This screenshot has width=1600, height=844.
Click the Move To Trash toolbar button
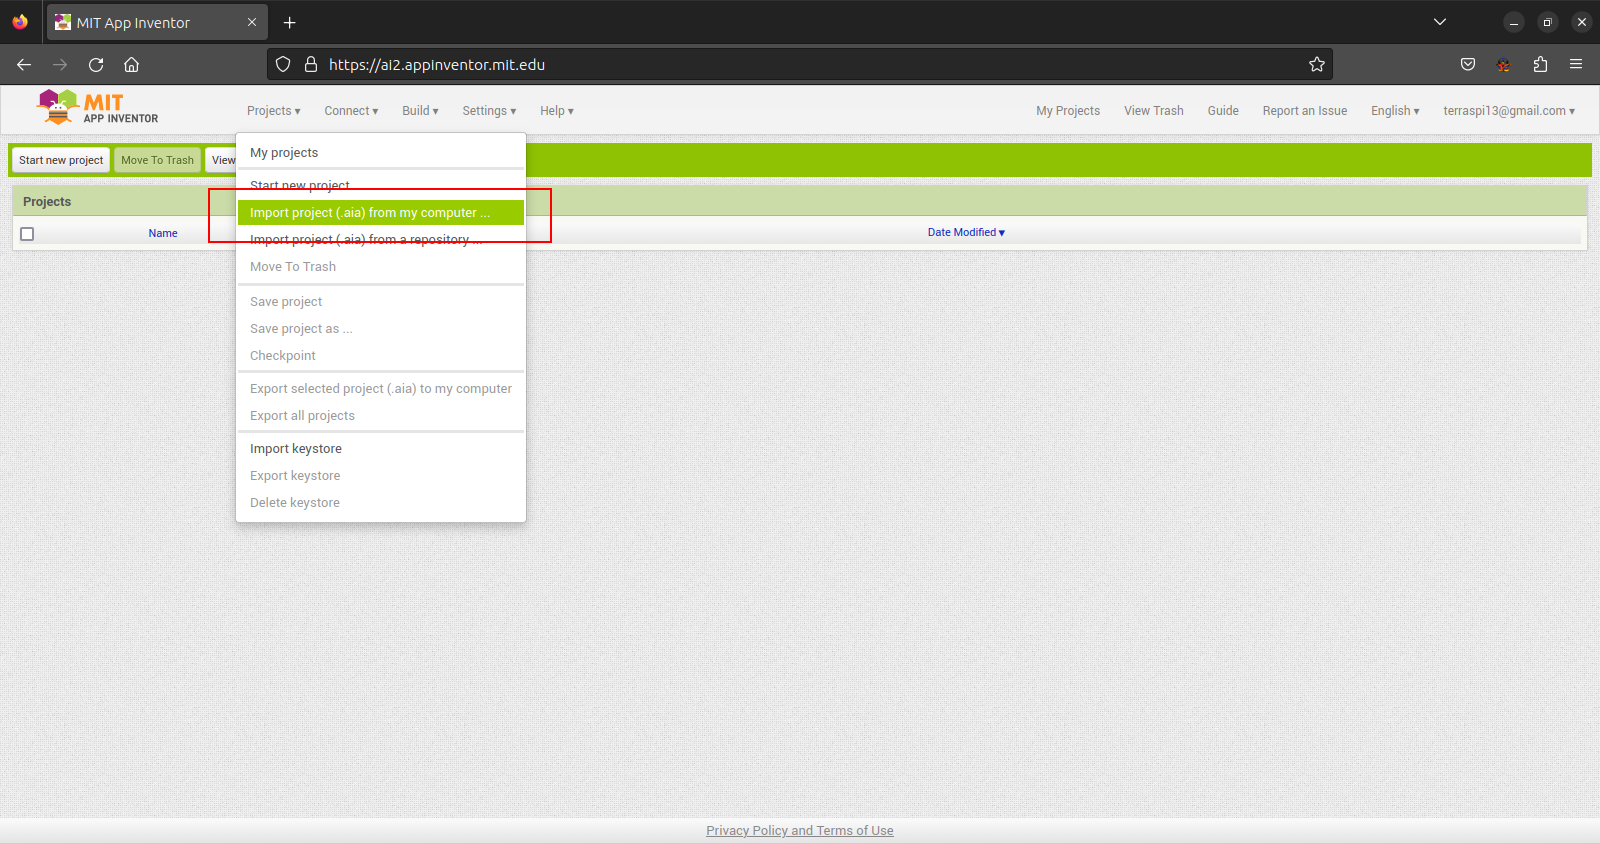pyautogui.click(x=157, y=160)
